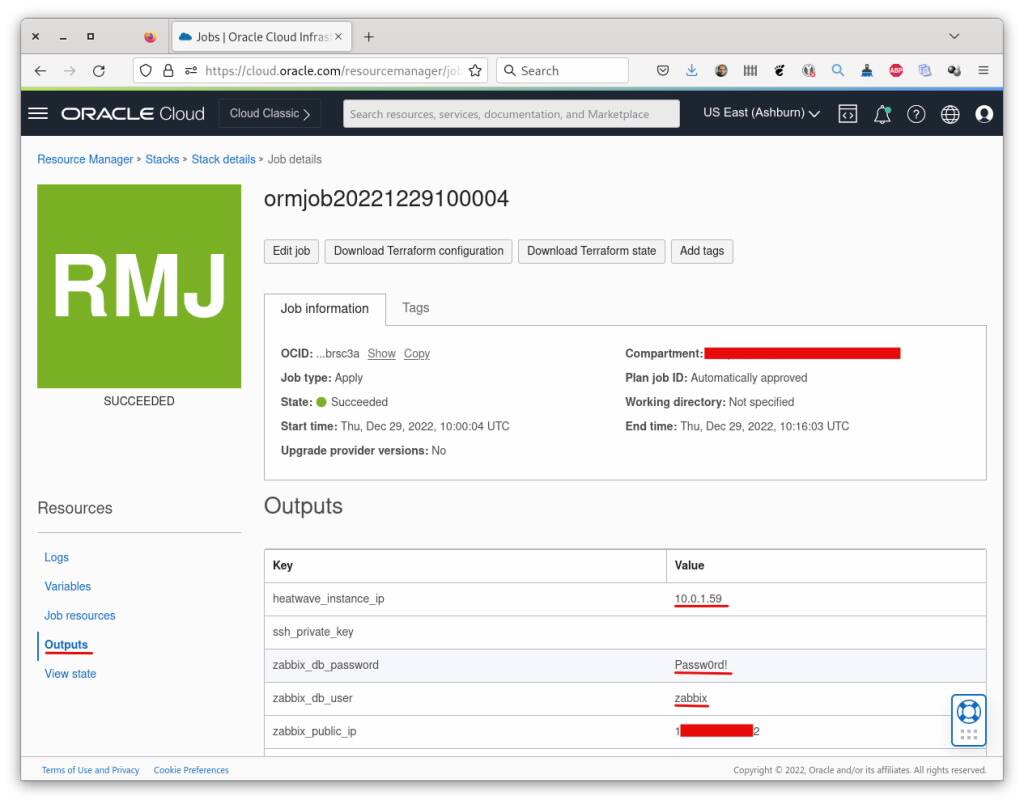Select Outputs in Resources sidebar

click(x=66, y=645)
